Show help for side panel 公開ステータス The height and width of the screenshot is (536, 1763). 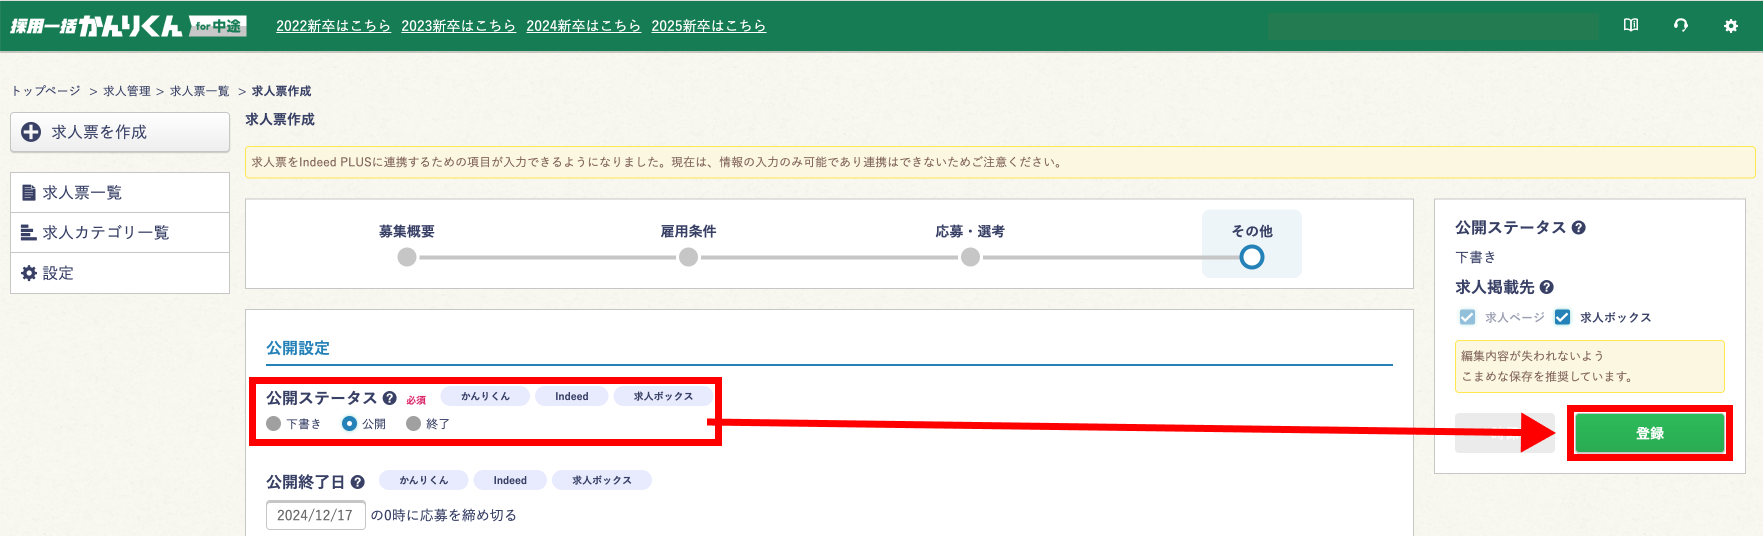coord(1578,227)
